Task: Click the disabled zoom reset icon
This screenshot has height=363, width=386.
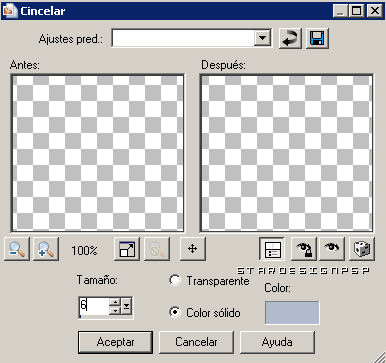Action: pos(156,249)
